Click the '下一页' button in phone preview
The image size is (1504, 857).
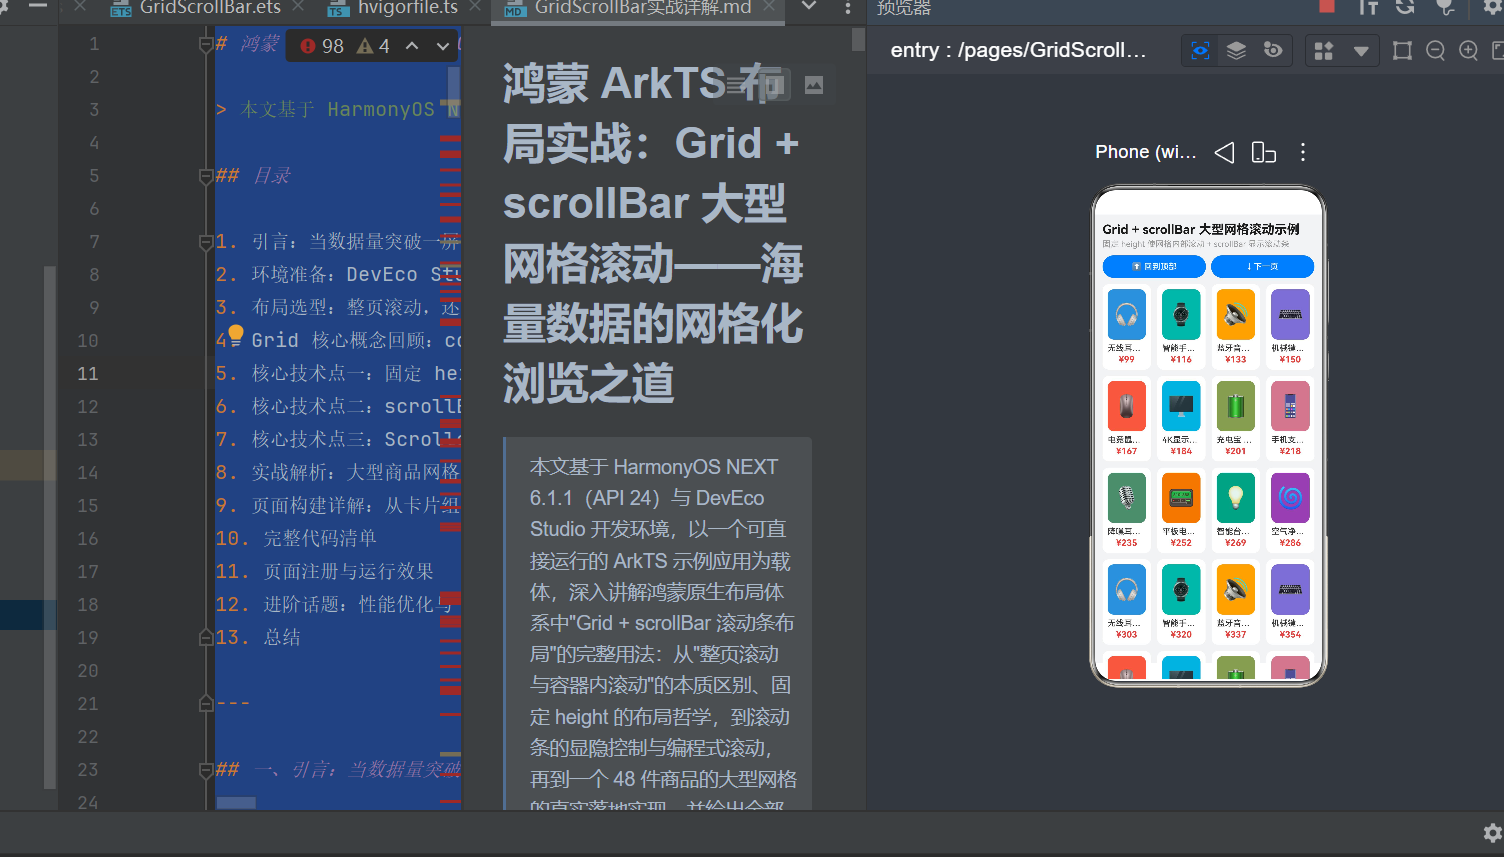[x=1262, y=267]
